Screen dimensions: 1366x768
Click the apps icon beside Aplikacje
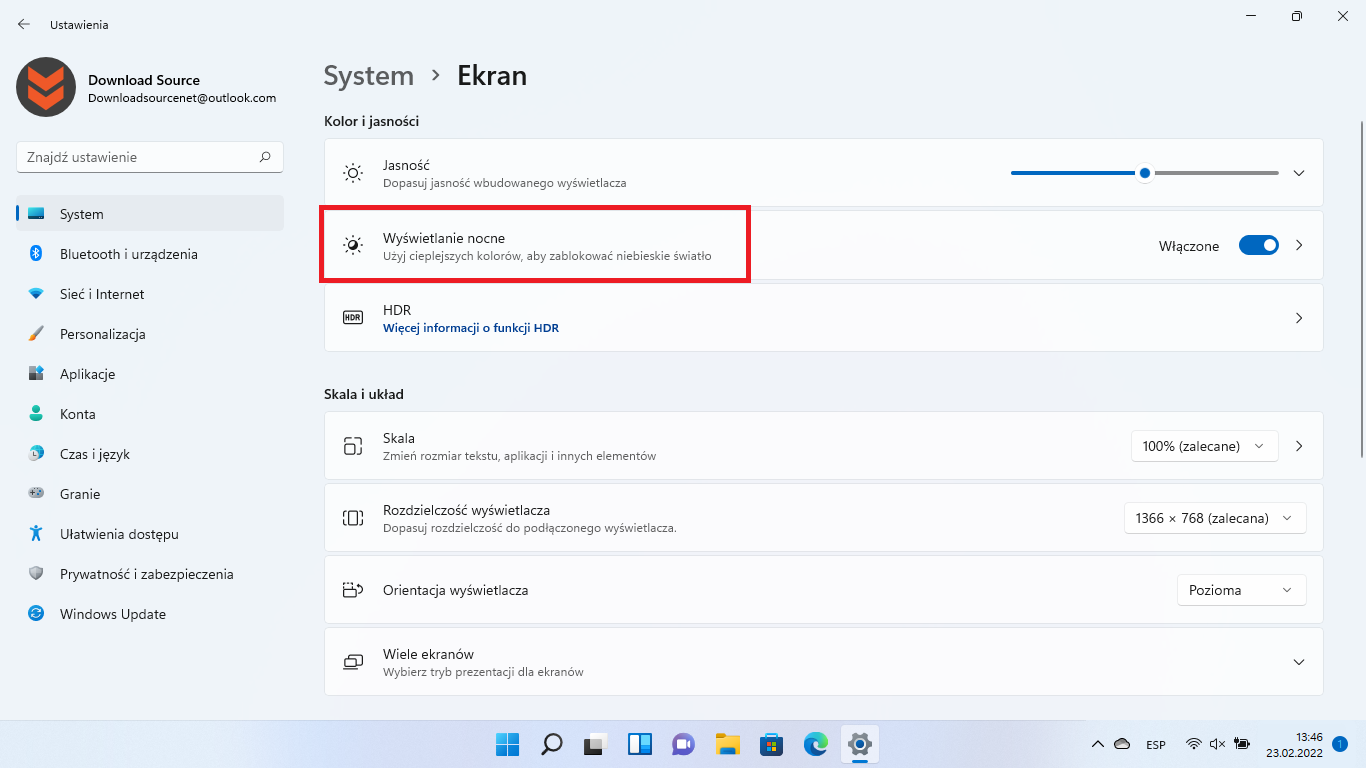[36, 374]
